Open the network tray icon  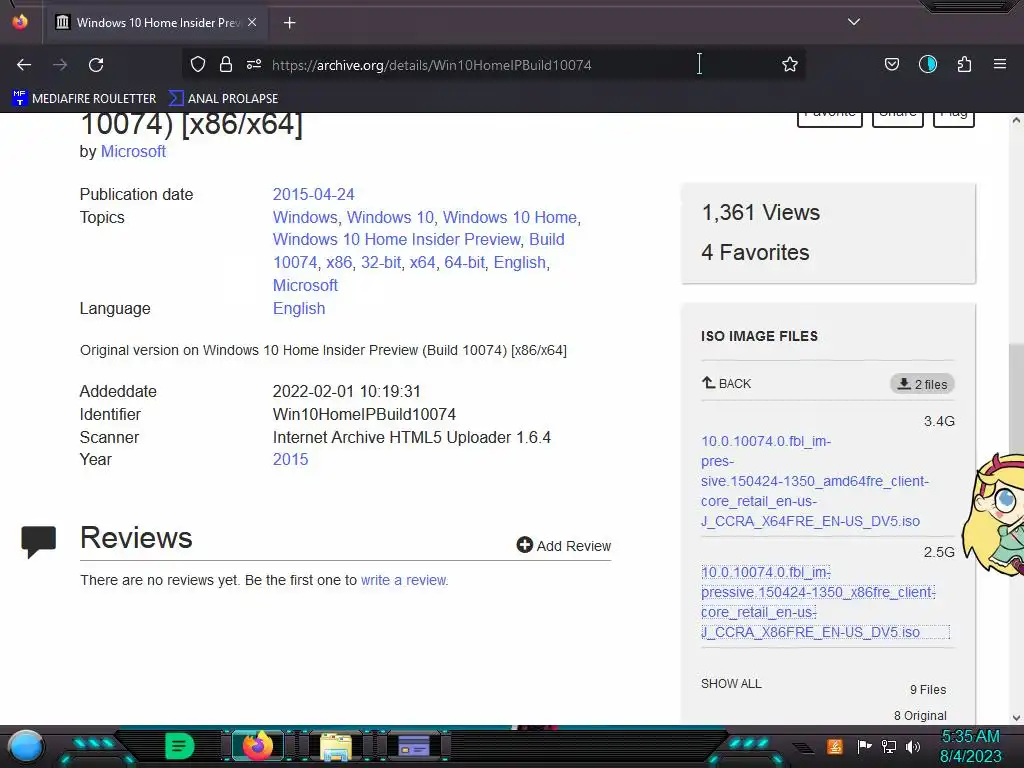[889, 746]
